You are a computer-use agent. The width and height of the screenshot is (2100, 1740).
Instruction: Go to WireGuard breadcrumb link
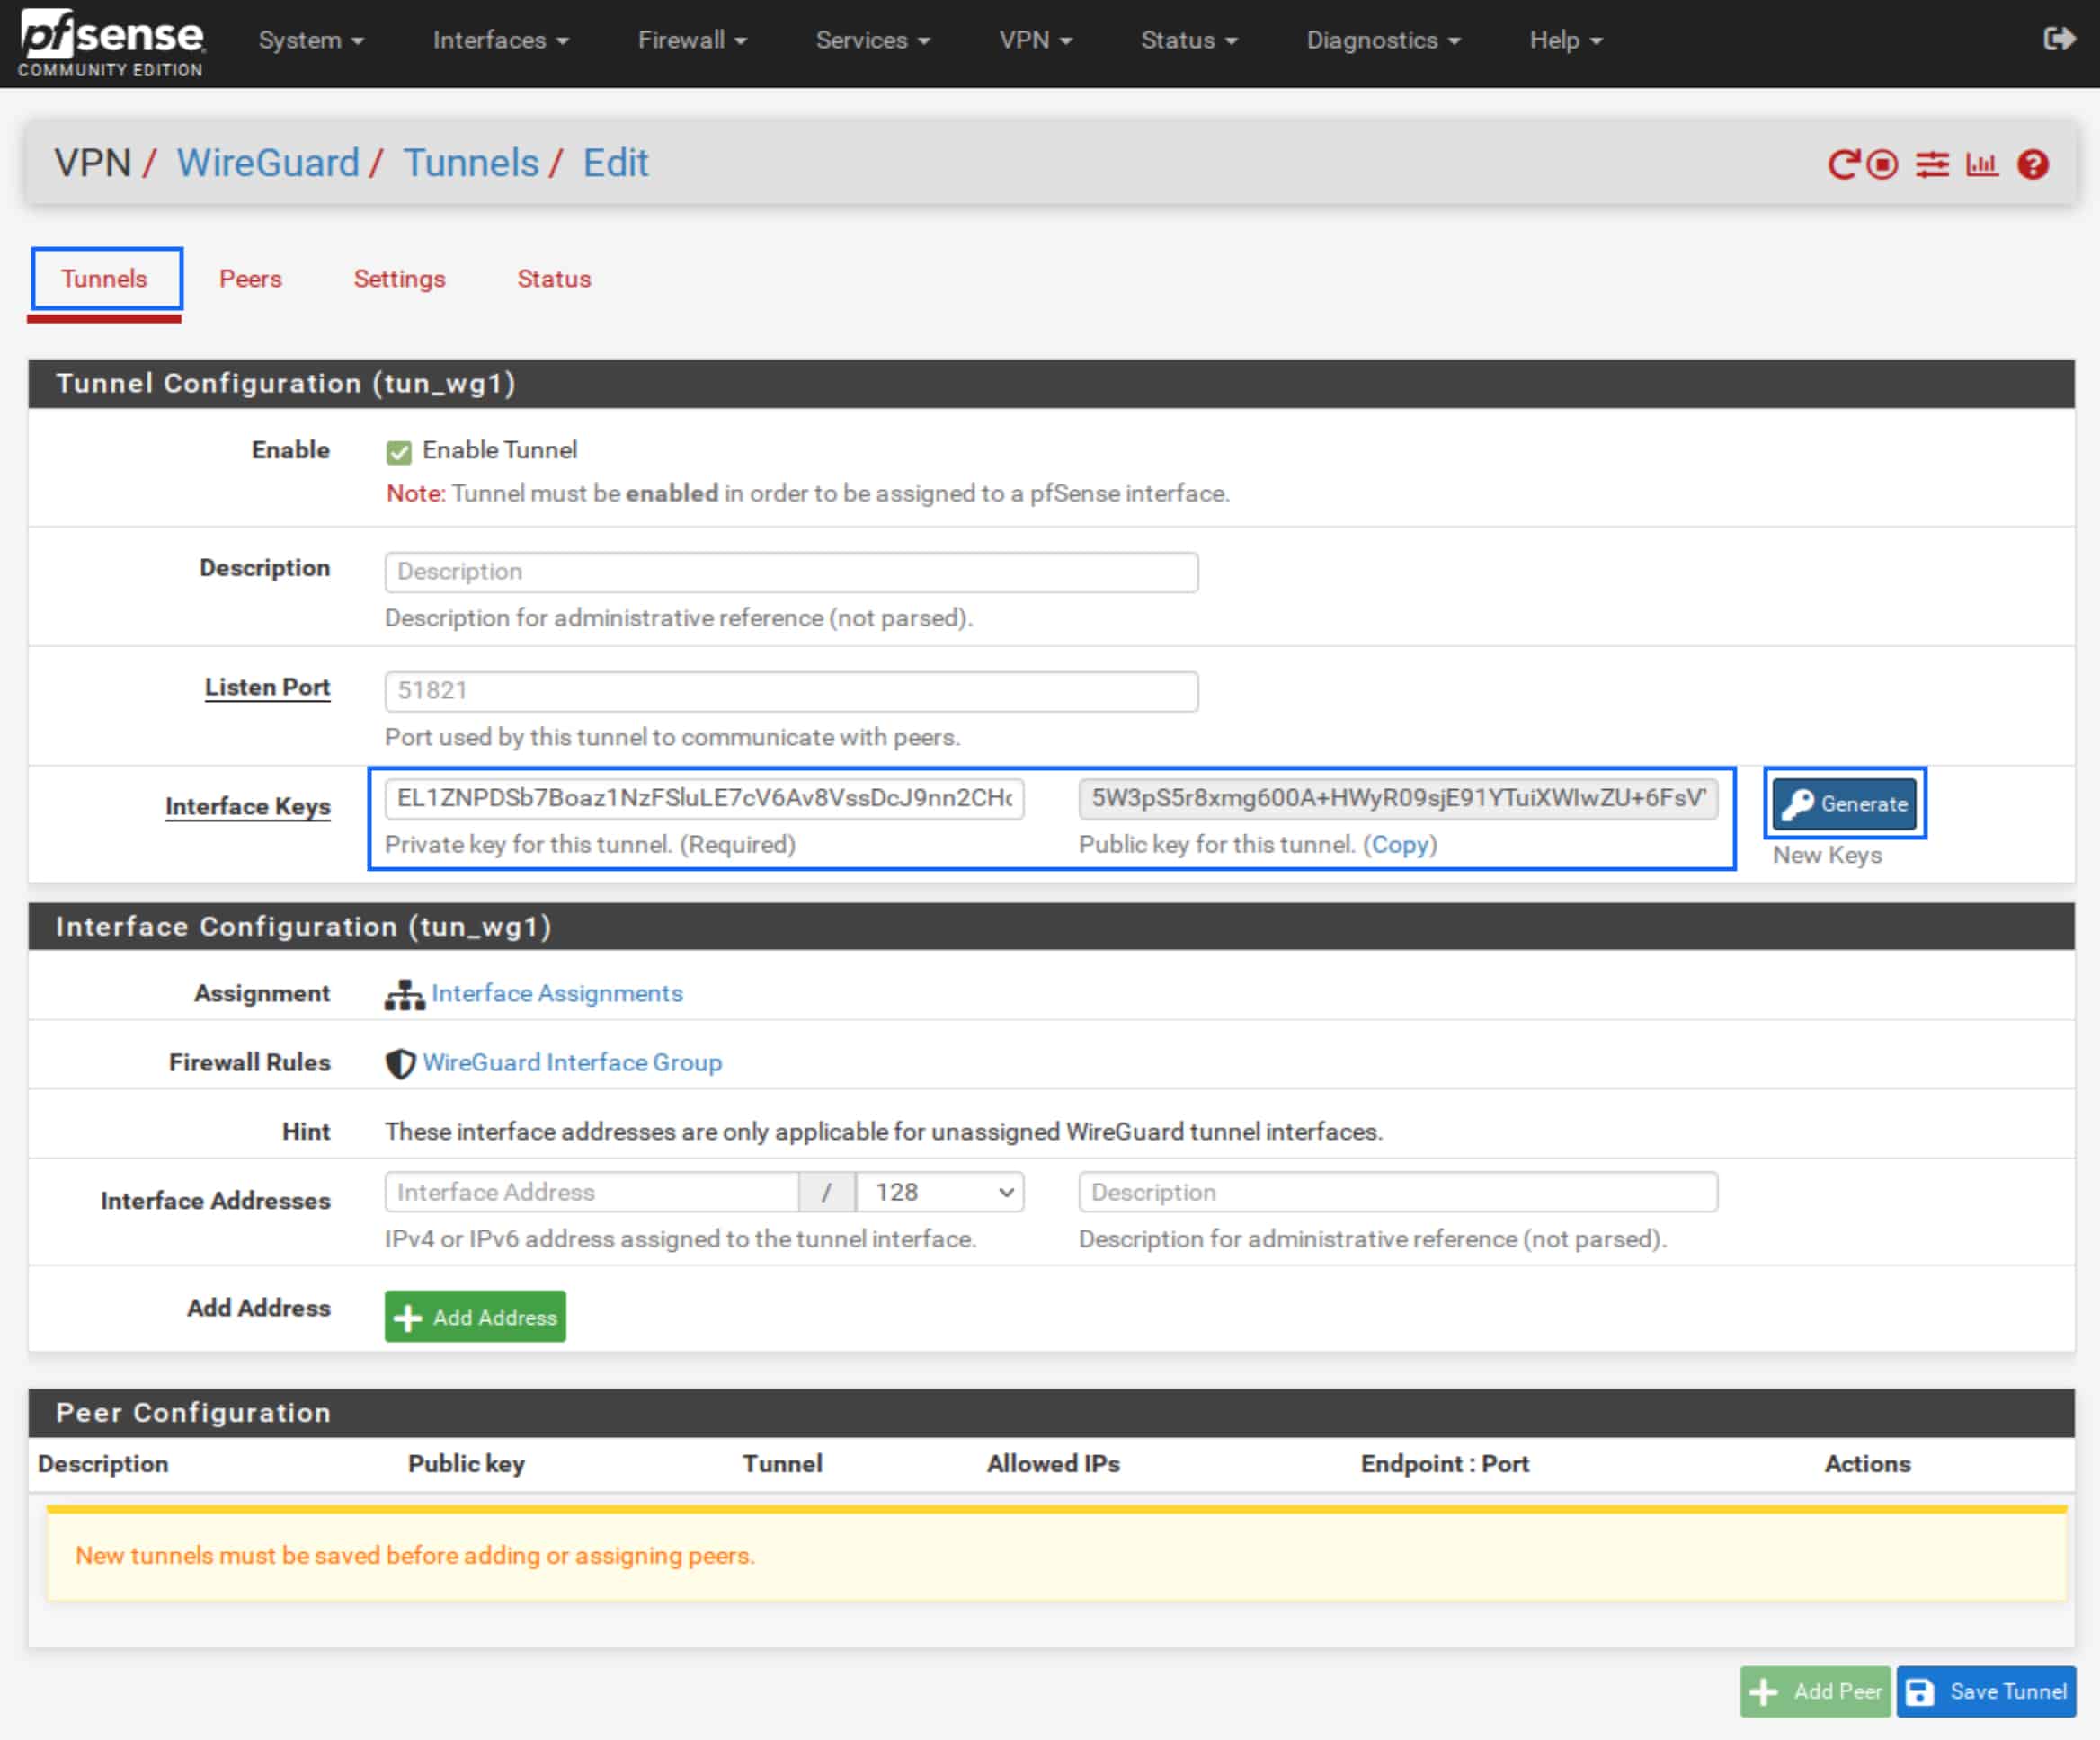(x=268, y=163)
